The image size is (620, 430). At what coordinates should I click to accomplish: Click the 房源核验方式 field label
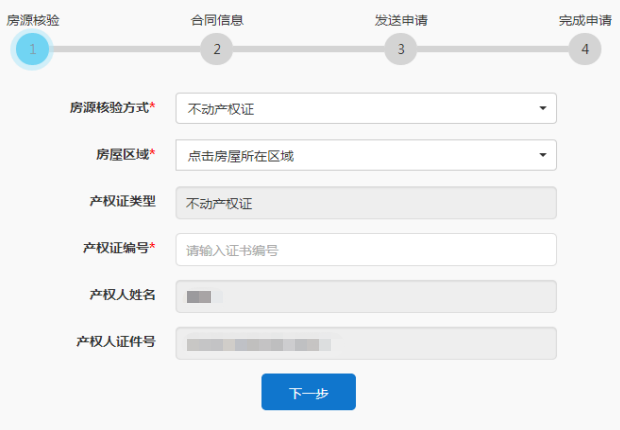pyautogui.click(x=112, y=107)
